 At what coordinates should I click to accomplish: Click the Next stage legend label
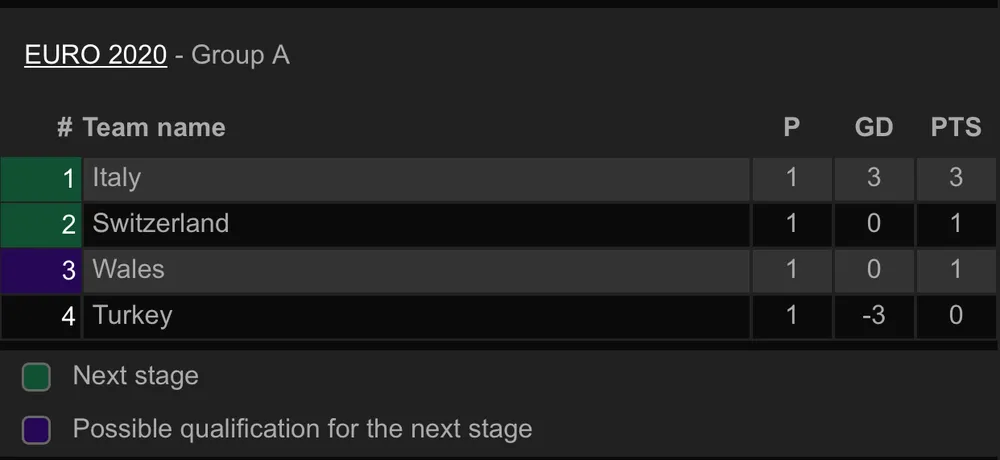136,376
